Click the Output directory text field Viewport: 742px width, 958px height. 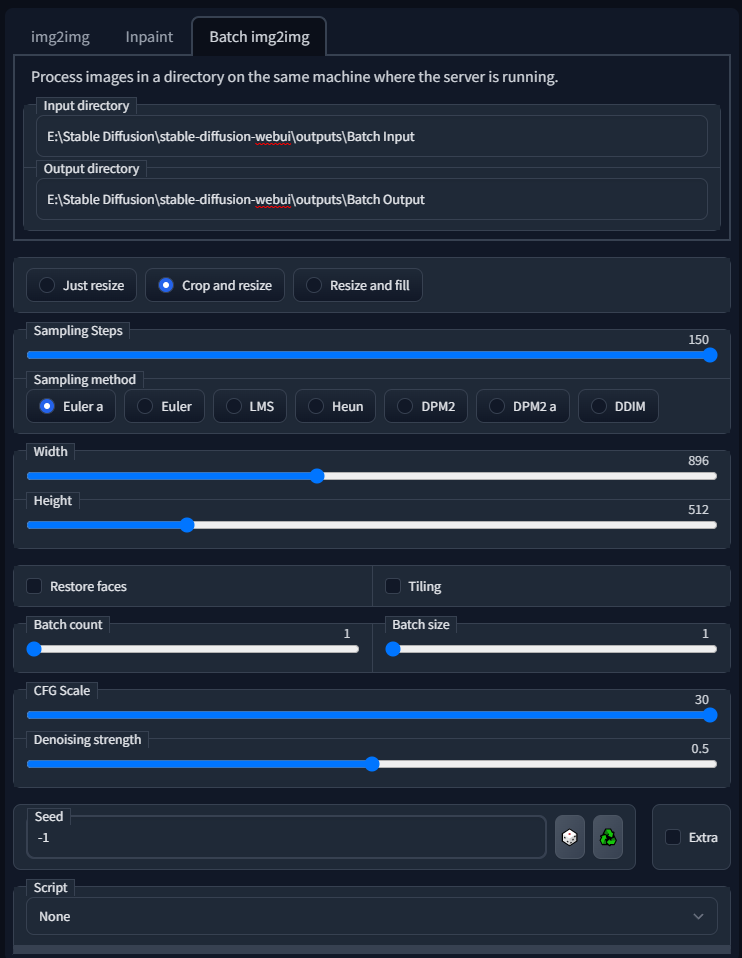tap(372, 199)
